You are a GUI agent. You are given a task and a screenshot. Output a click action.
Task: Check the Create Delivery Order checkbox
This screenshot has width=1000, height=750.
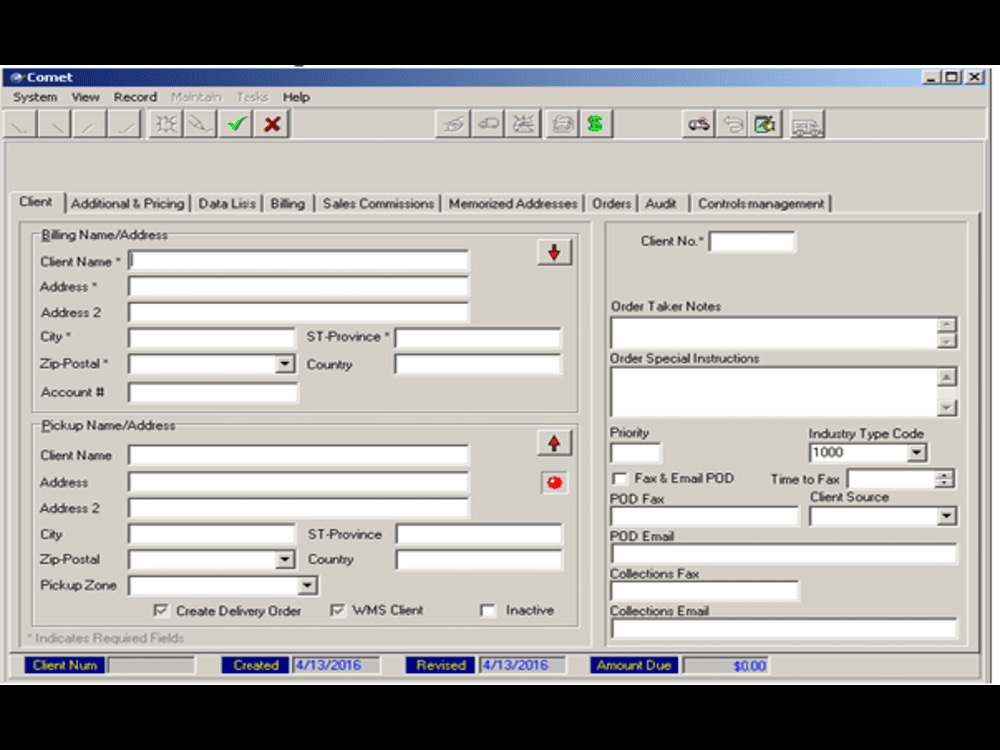pos(161,610)
